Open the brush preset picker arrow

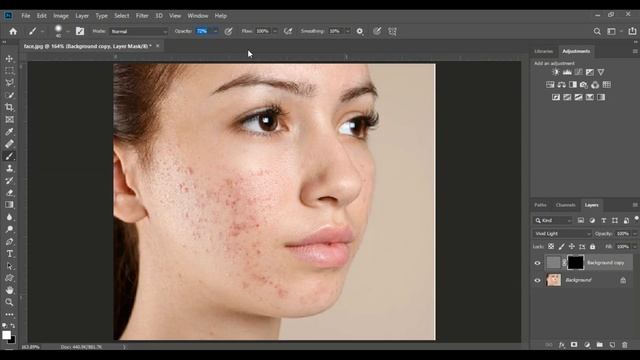(68, 31)
